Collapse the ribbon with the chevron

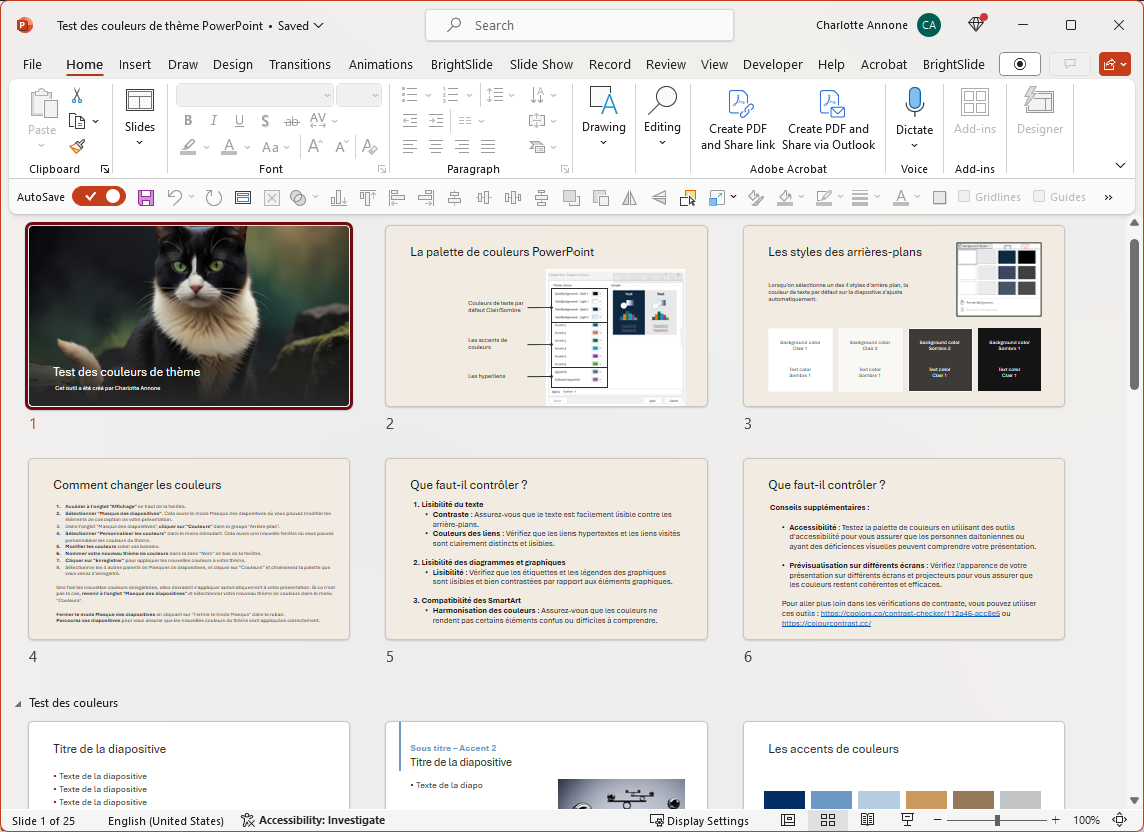click(x=1121, y=166)
